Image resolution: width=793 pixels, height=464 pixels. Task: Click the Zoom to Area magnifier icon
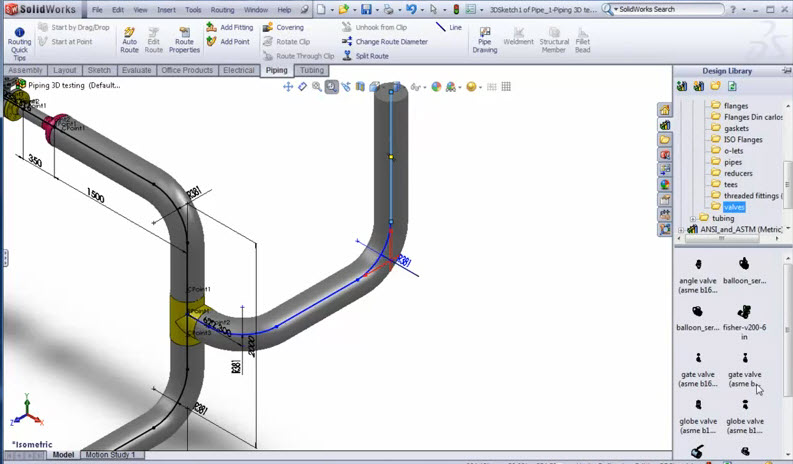click(x=331, y=87)
